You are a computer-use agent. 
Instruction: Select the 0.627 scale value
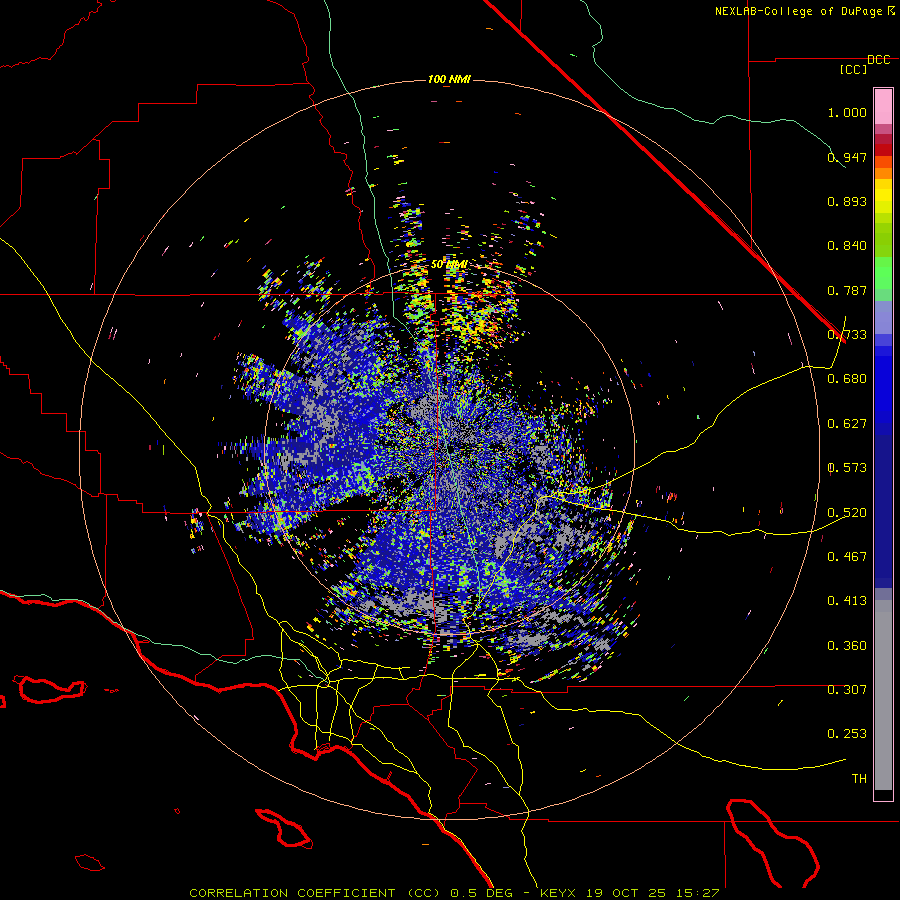tap(847, 424)
